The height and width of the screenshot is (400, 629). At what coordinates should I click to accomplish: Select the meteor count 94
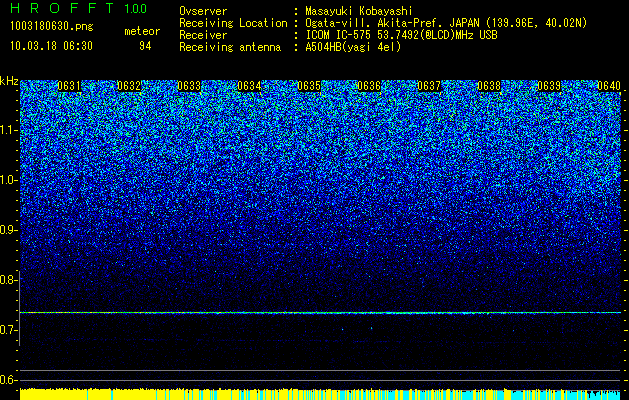[x=145, y=46]
